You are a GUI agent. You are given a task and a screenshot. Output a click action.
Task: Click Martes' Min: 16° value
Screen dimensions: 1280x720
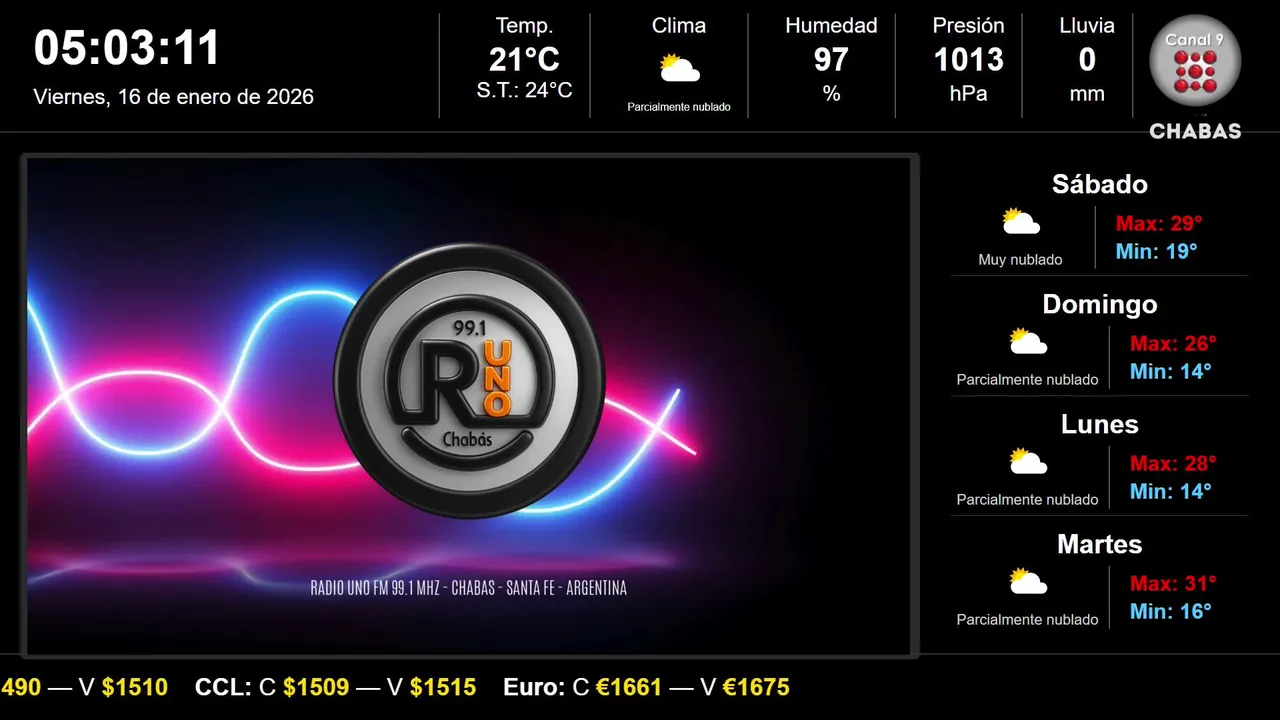(1171, 611)
